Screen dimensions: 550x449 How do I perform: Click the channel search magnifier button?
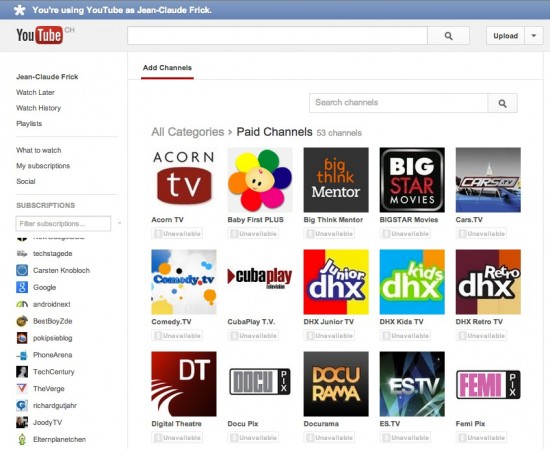point(502,103)
